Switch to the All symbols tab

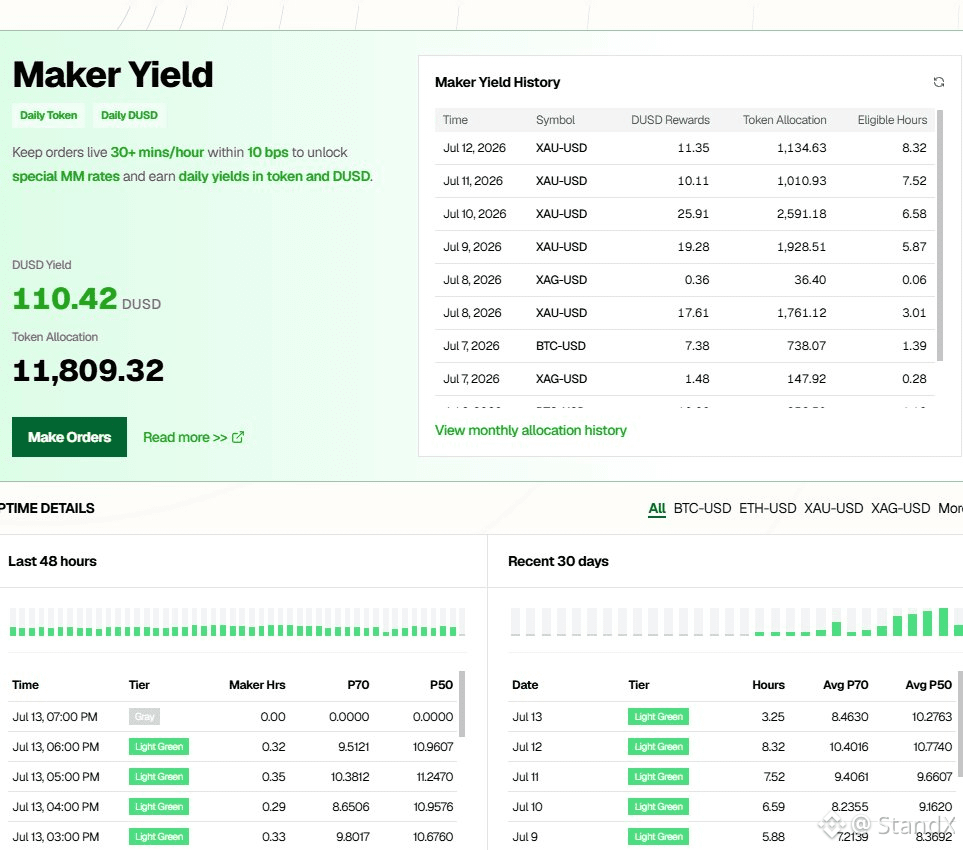point(657,509)
